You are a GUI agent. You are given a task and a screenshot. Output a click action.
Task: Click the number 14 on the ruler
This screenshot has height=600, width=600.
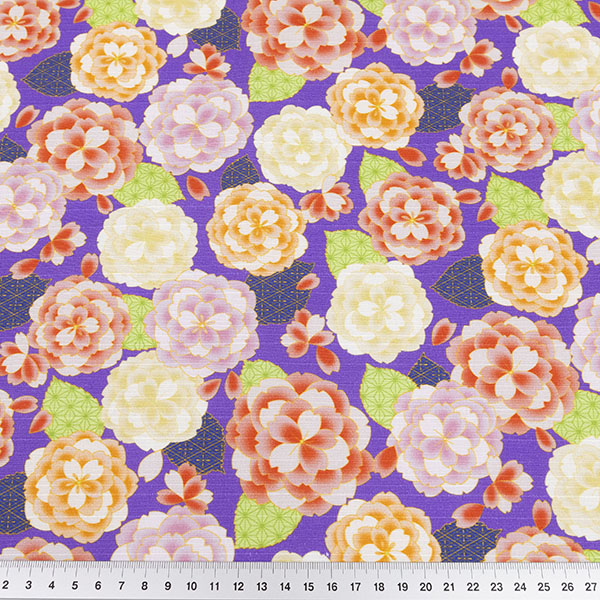tap(285, 586)
